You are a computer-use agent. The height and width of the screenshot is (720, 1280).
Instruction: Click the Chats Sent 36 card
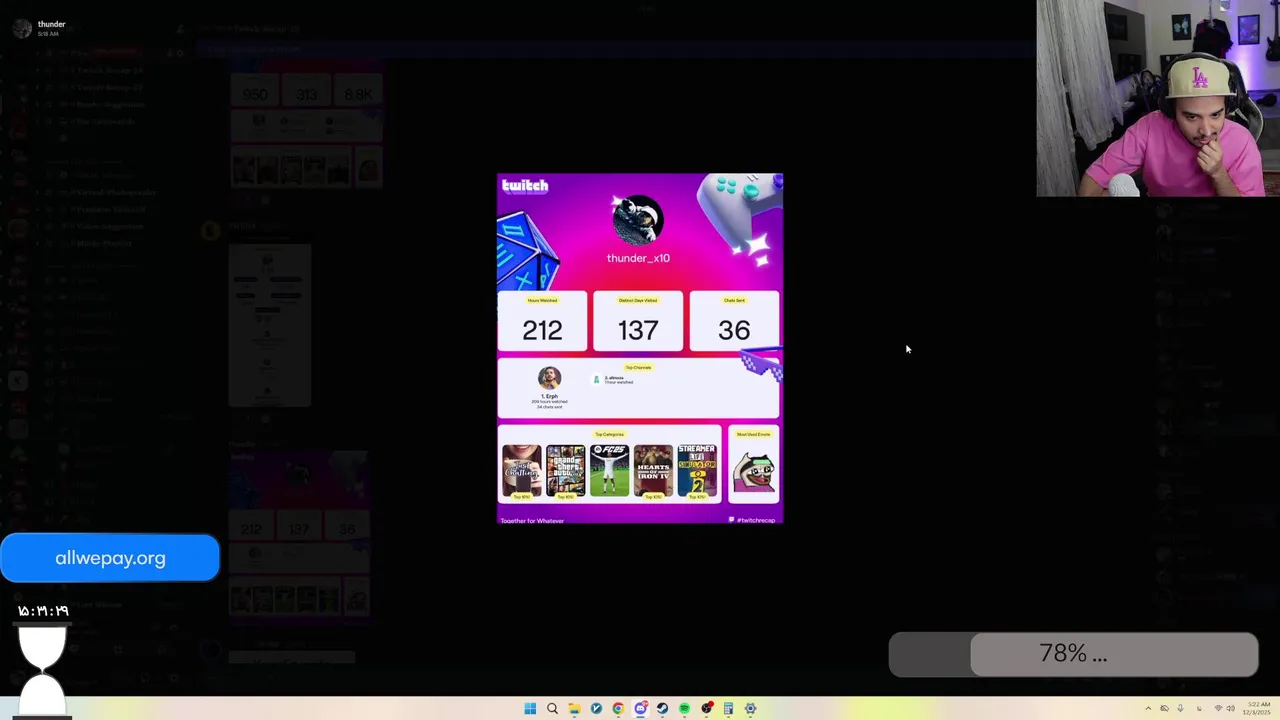[734, 322]
